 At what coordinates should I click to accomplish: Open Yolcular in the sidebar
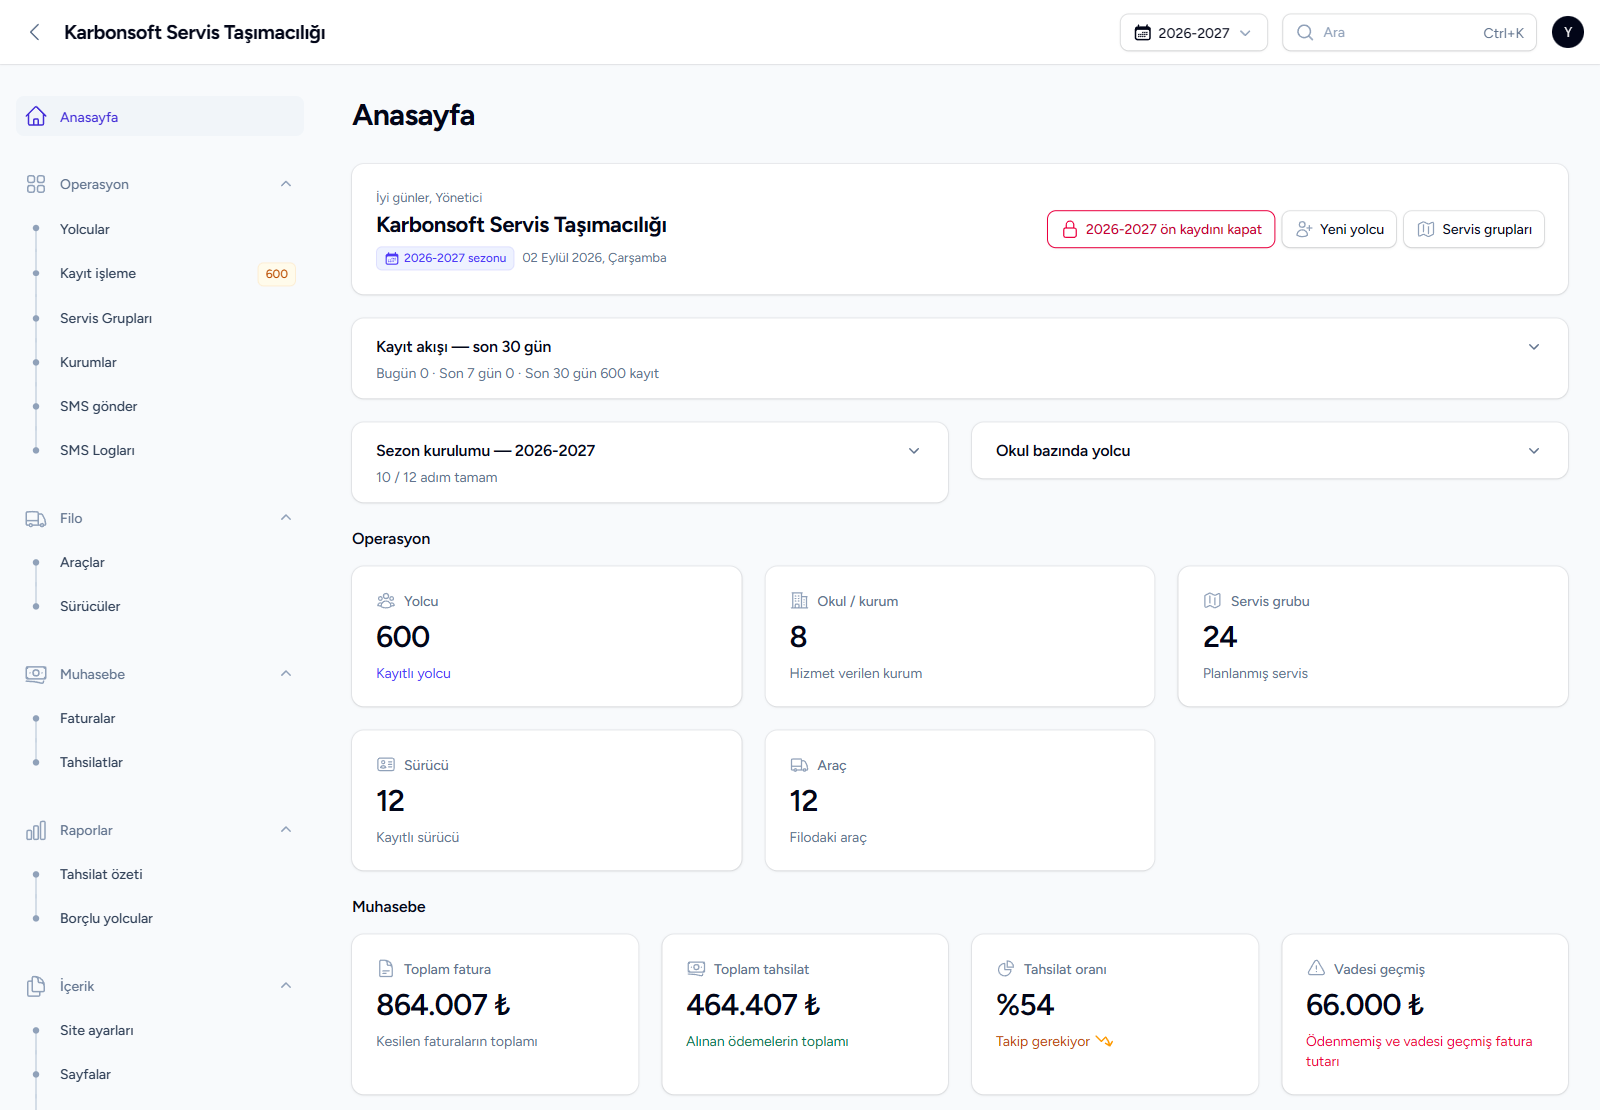click(x=160, y=229)
